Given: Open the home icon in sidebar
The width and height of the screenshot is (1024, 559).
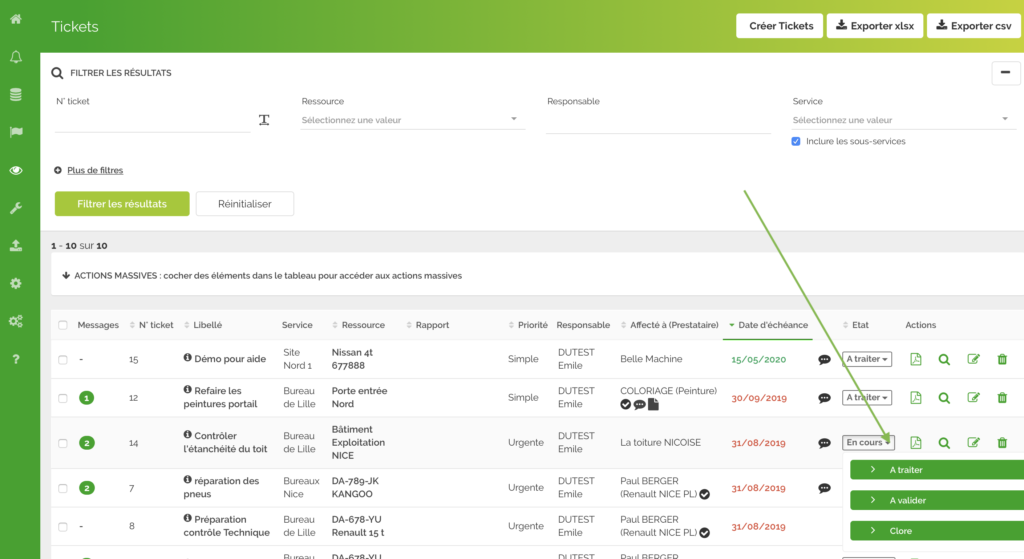Looking at the screenshot, I should [16, 19].
